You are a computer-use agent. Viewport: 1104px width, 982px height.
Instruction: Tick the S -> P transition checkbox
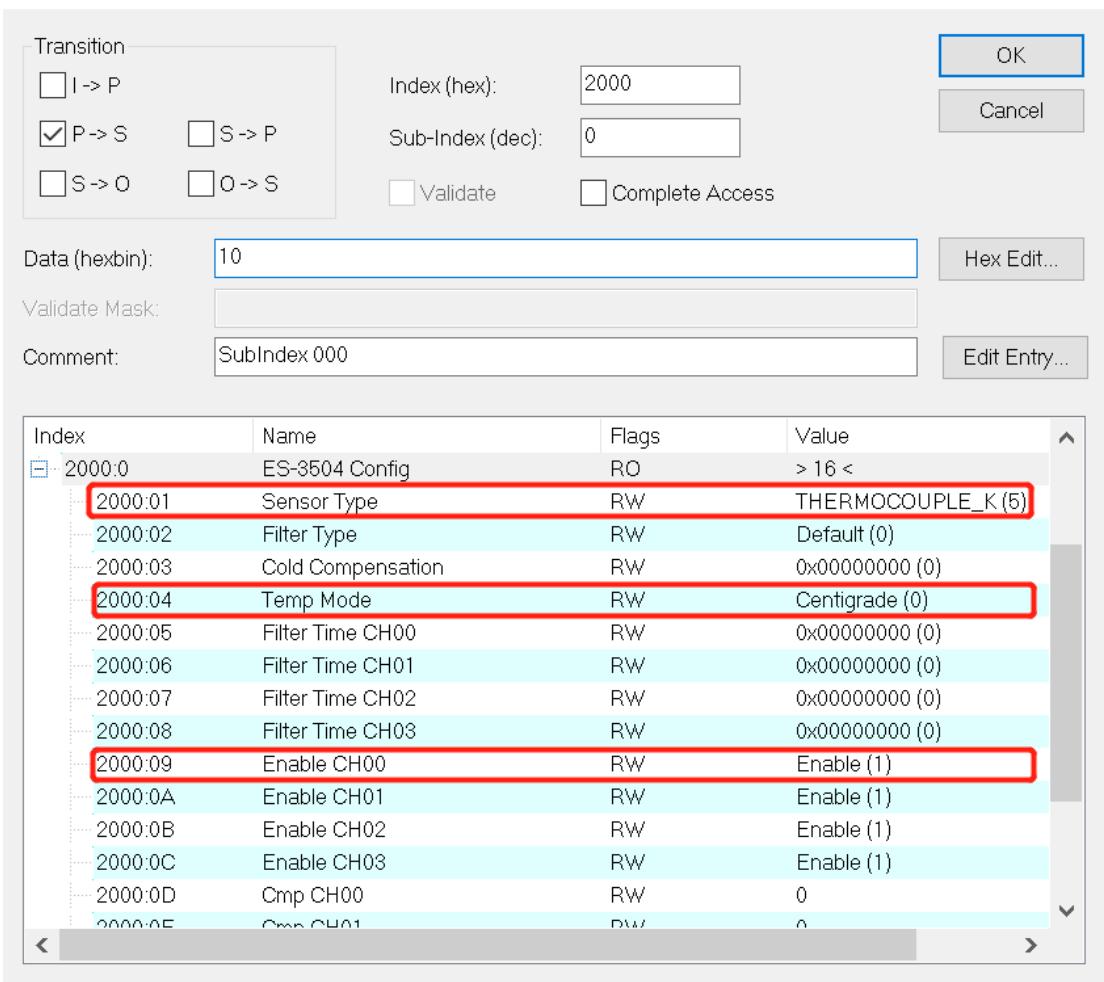(201, 133)
